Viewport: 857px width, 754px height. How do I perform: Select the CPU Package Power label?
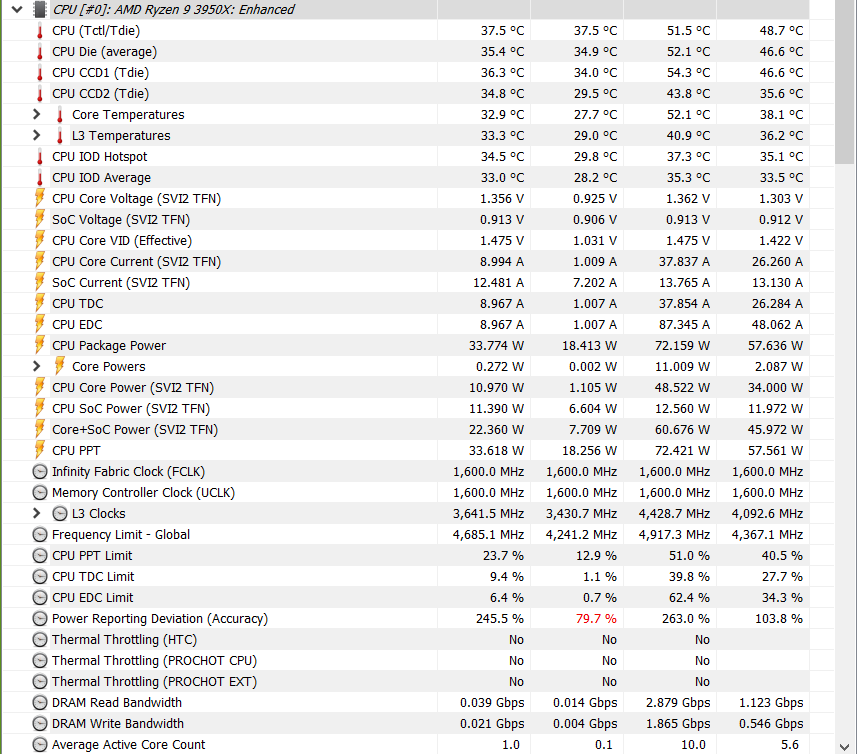coord(109,345)
